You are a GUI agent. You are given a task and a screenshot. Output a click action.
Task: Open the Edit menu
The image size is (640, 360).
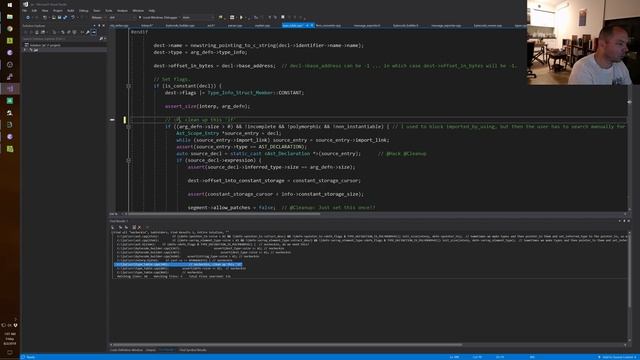point(34,11)
